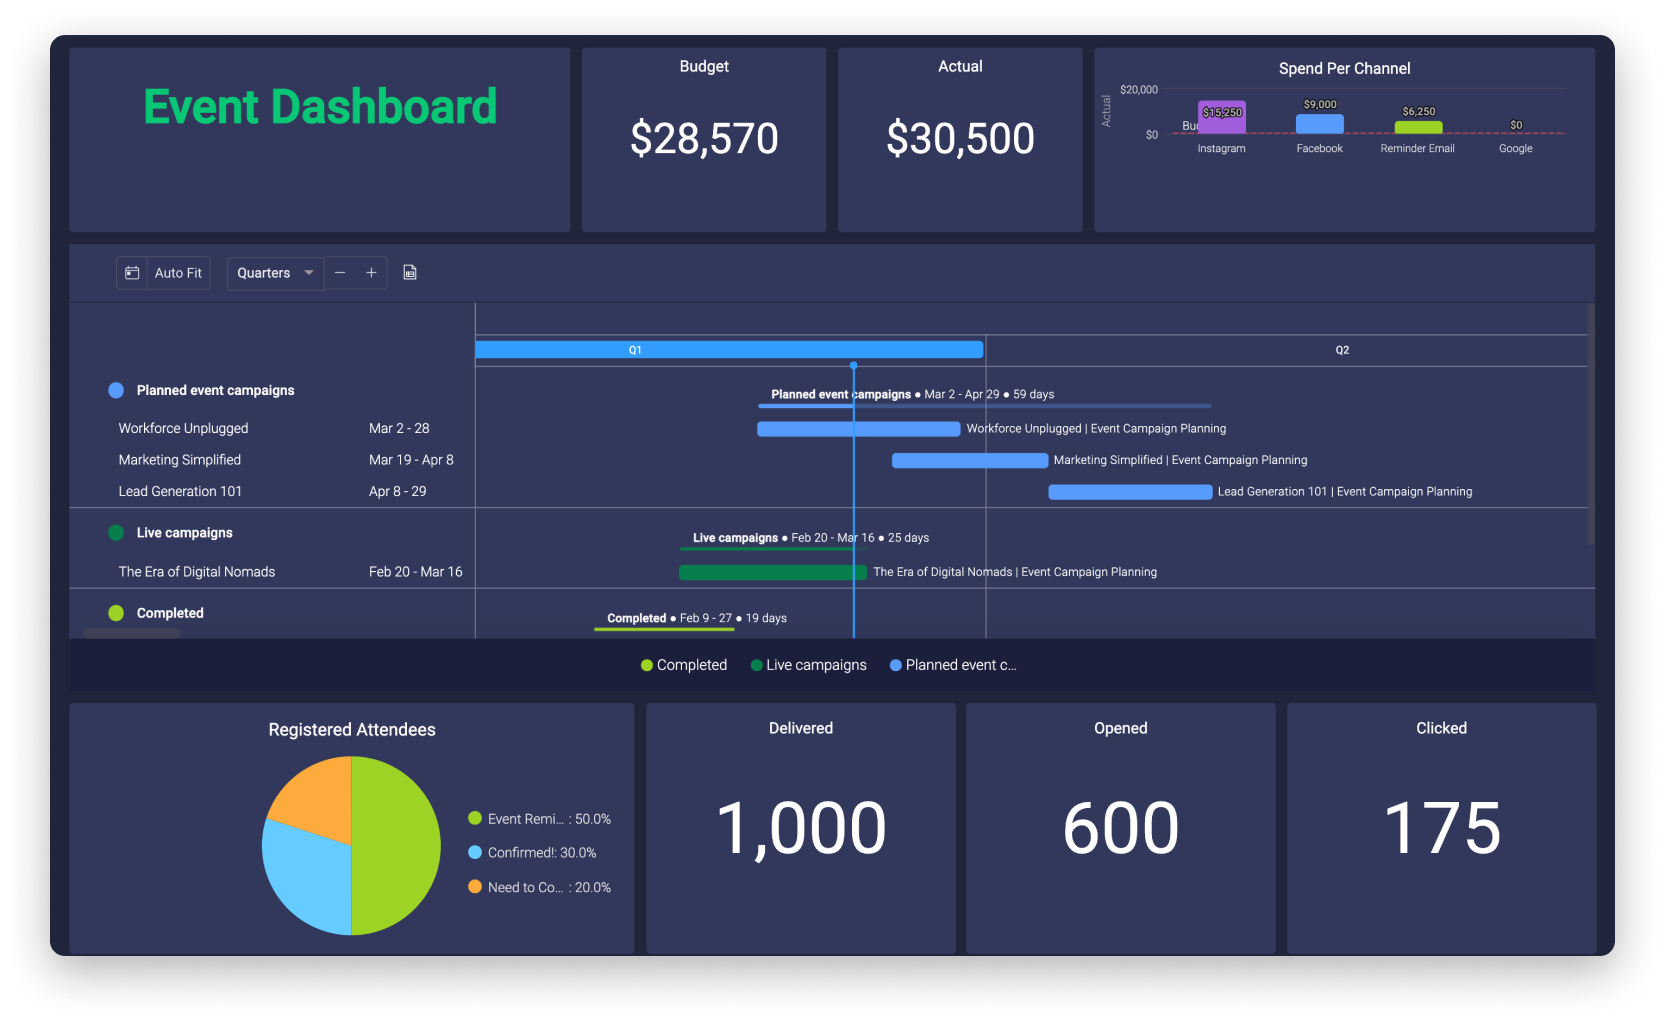Select the Completed group dot

coord(116,613)
